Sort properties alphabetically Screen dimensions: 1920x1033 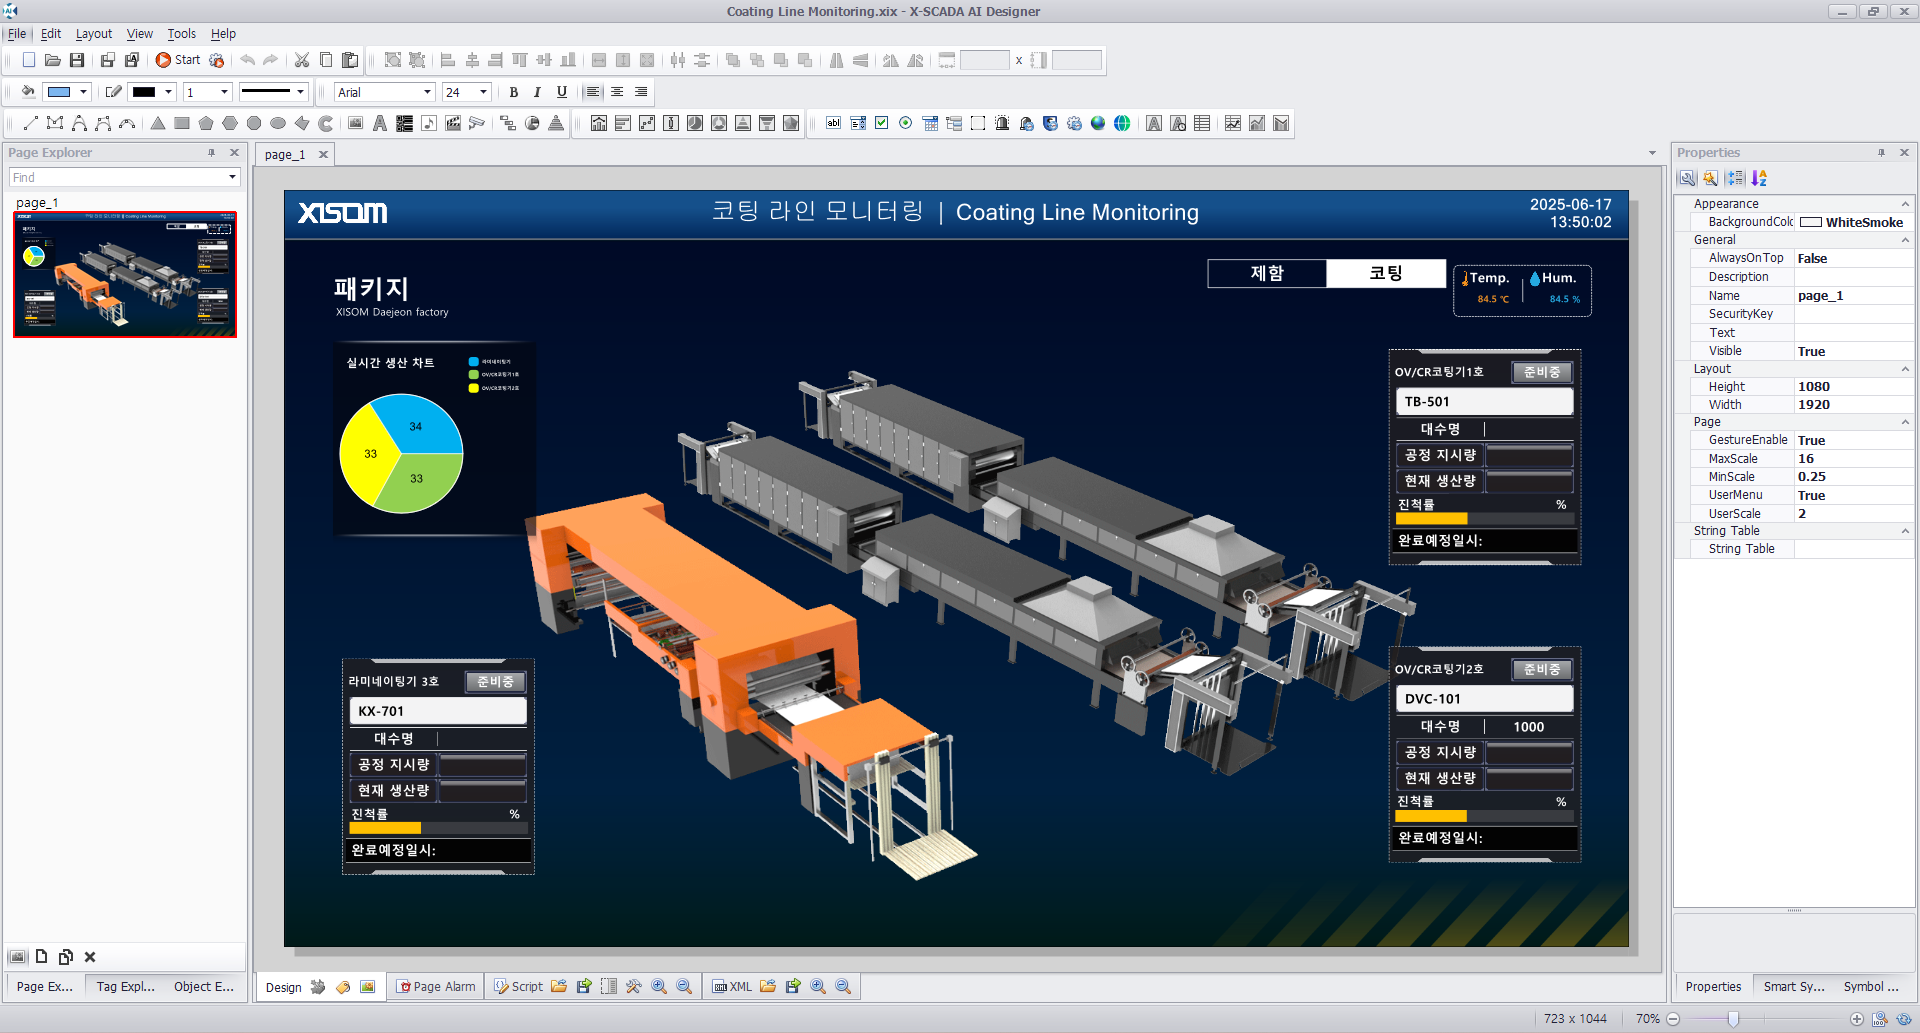pyautogui.click(x=1759, y=178)
